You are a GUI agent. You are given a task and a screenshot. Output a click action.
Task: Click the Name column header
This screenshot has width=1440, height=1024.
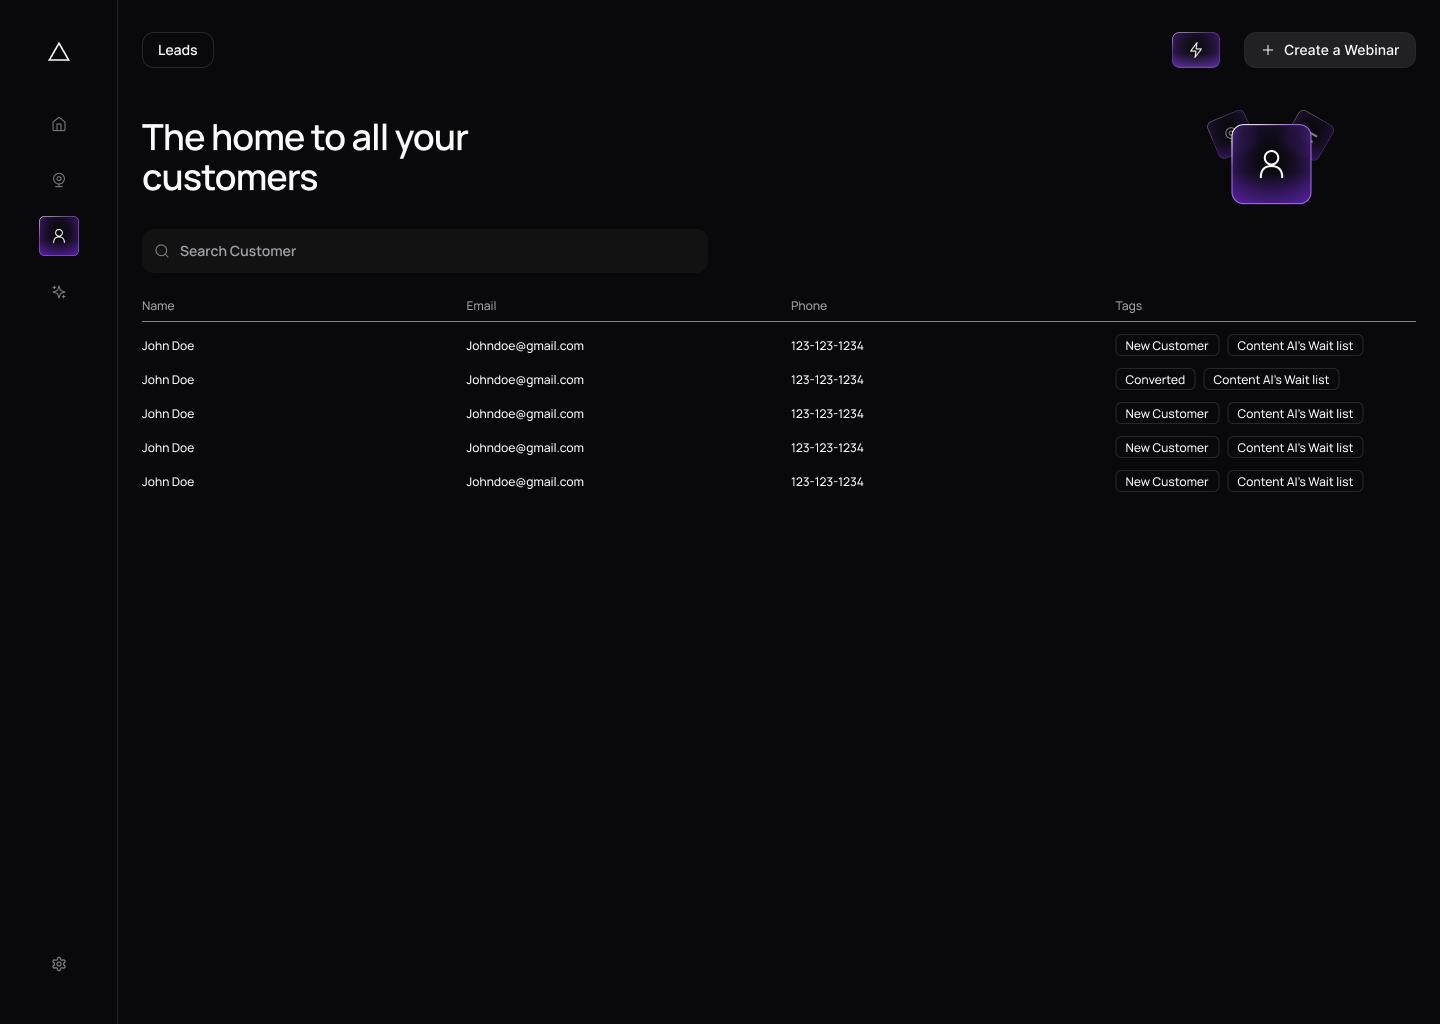(x=158, y=306)
